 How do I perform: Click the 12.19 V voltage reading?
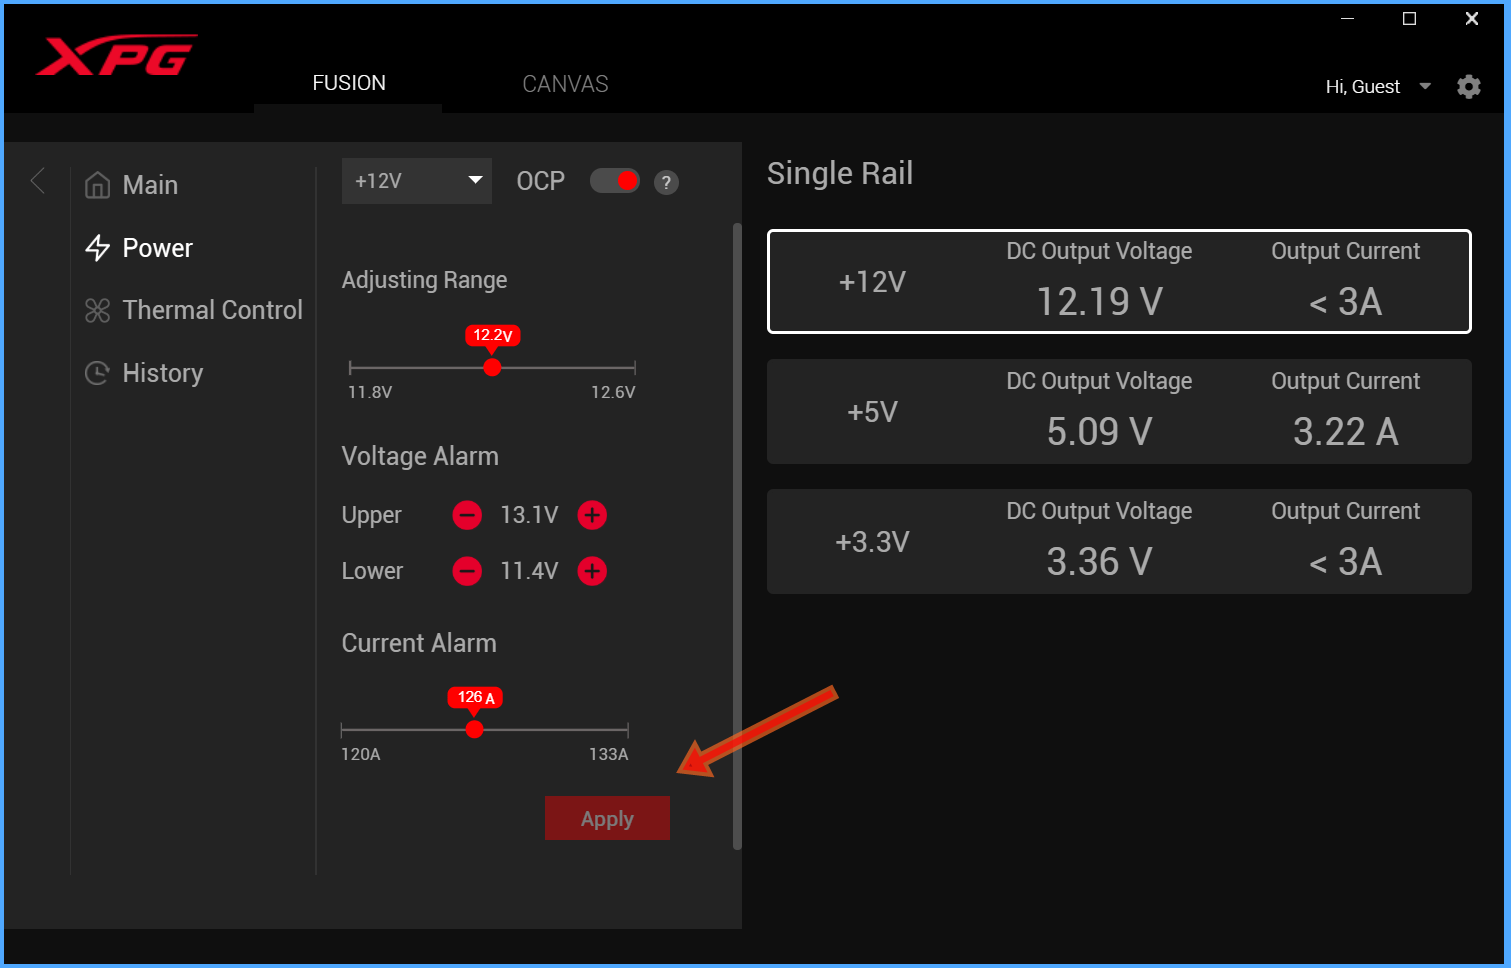point(1099,301)
